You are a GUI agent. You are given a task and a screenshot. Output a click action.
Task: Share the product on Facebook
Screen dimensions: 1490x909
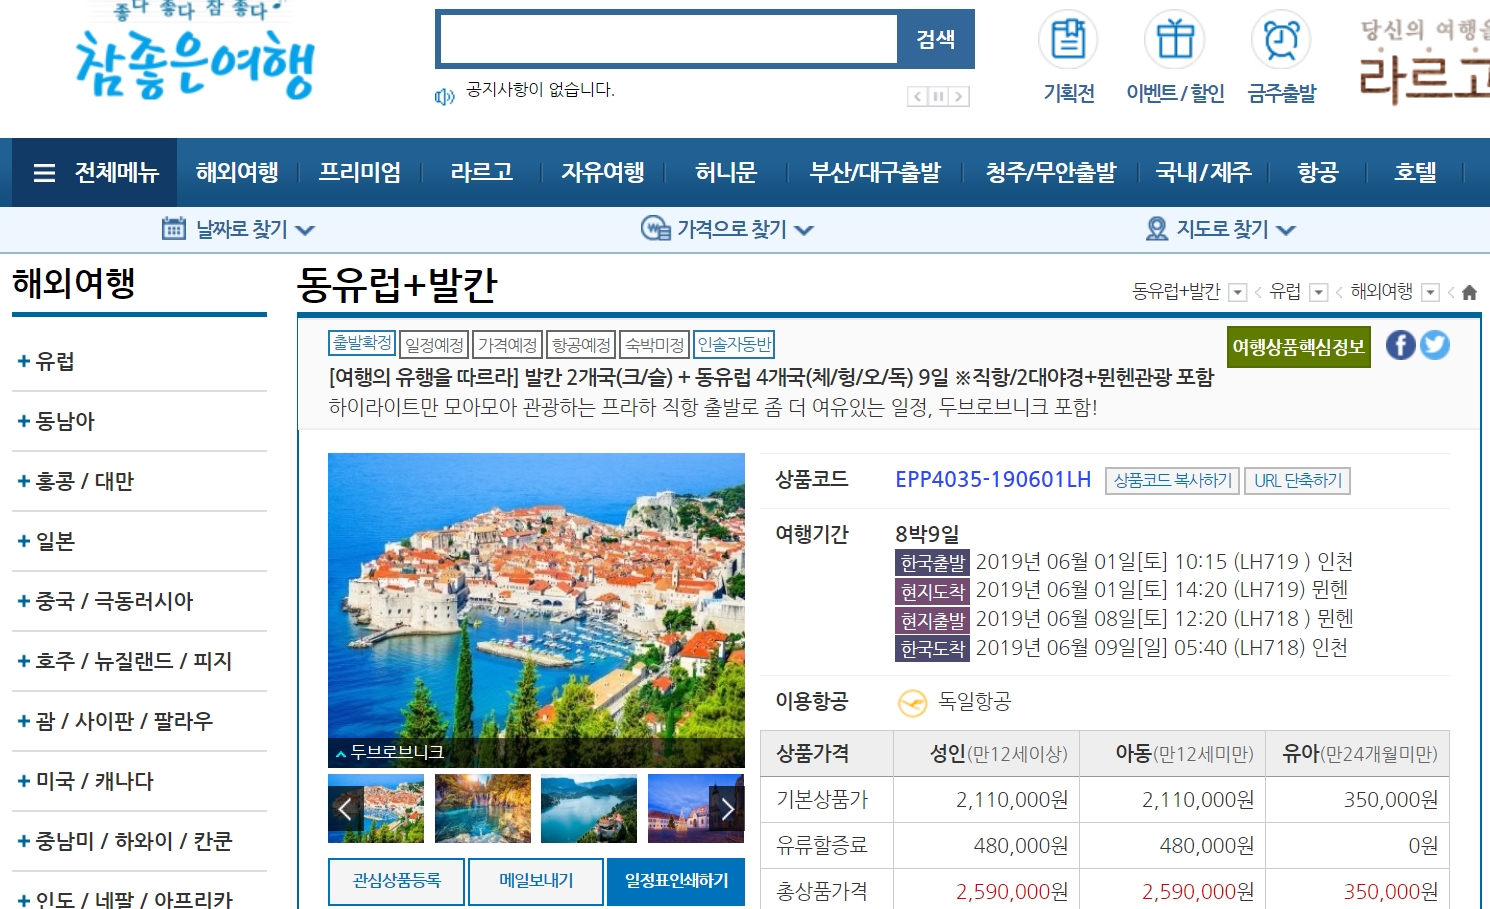[x=1401, y=345]
